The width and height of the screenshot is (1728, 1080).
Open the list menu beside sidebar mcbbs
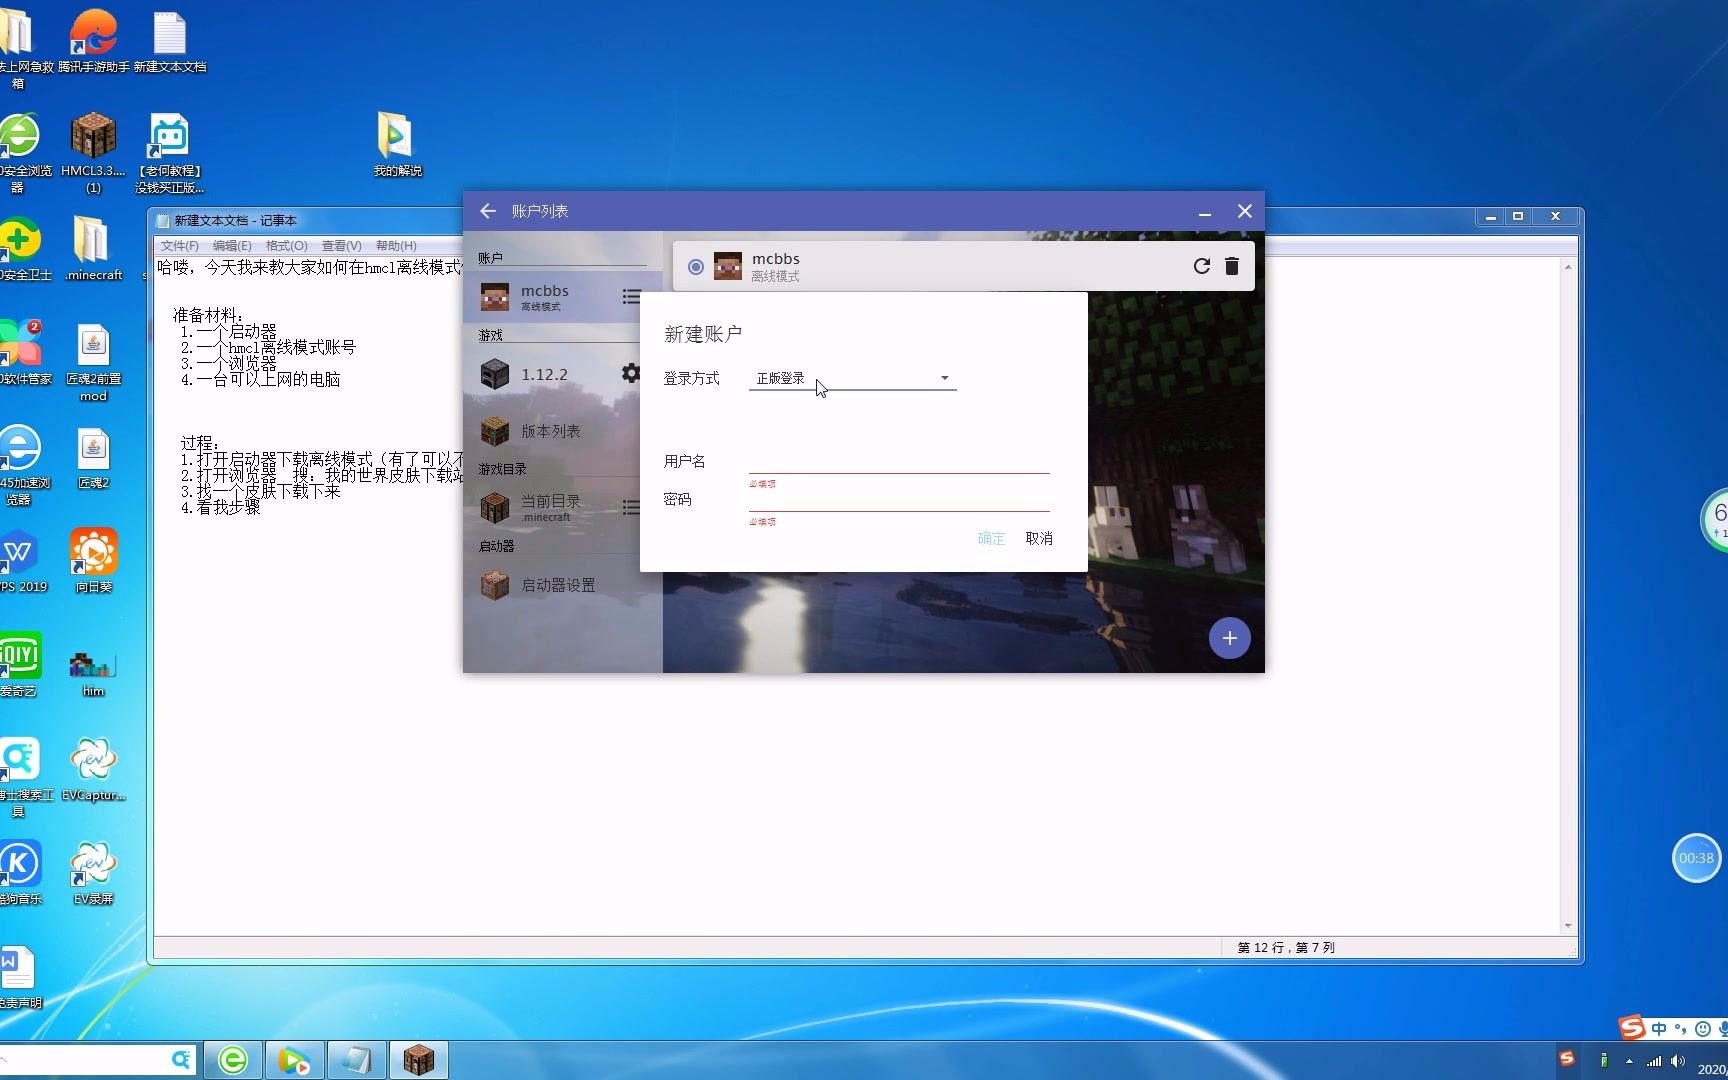pyautogui.click(x=631, y=296)
